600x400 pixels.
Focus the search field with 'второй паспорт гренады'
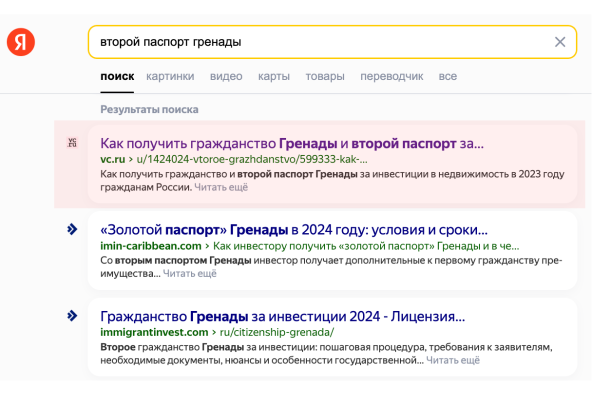(332, 42)
